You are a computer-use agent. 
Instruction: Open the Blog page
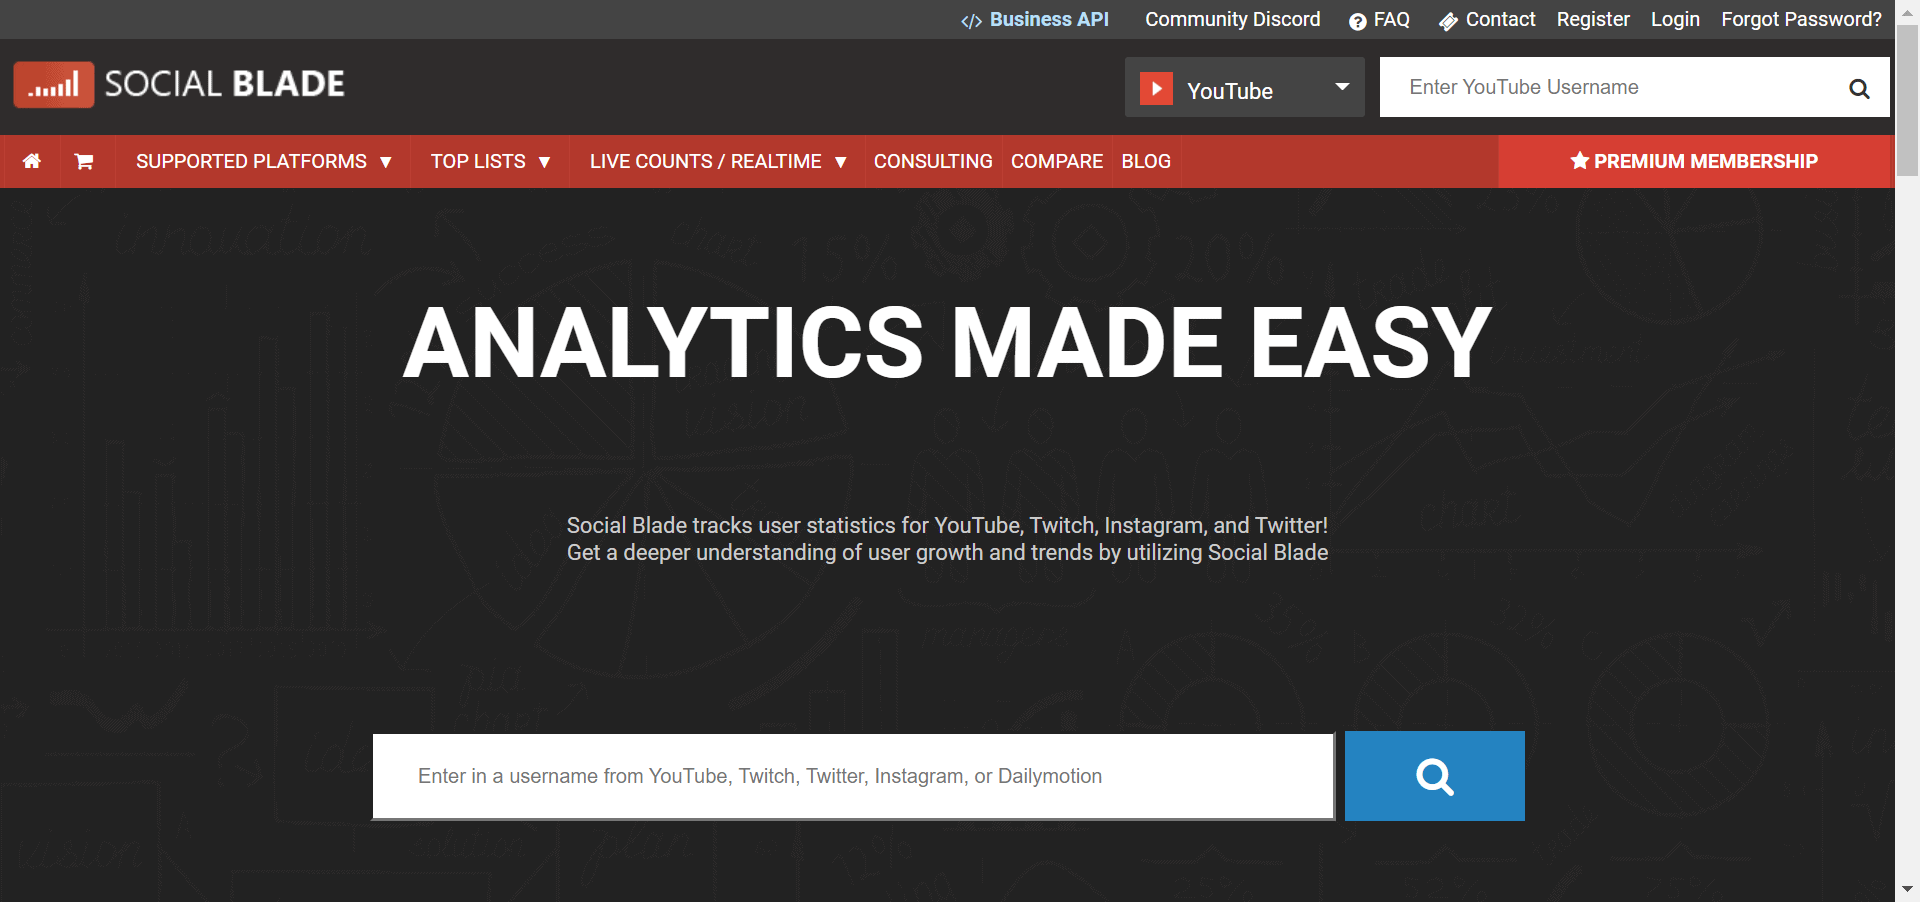[x=1146, y=161]
